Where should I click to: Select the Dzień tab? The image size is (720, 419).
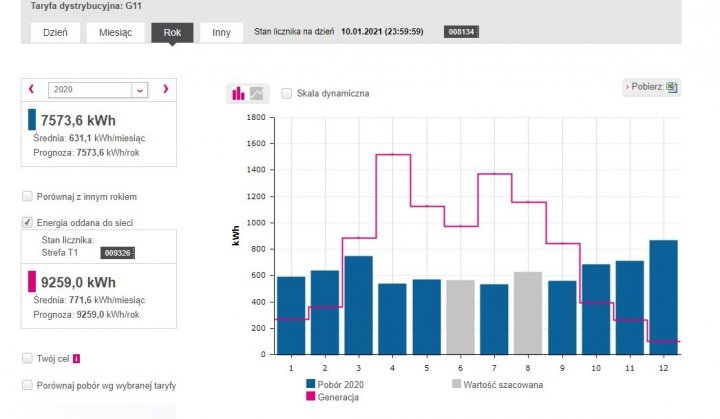[x=55, y=32]
